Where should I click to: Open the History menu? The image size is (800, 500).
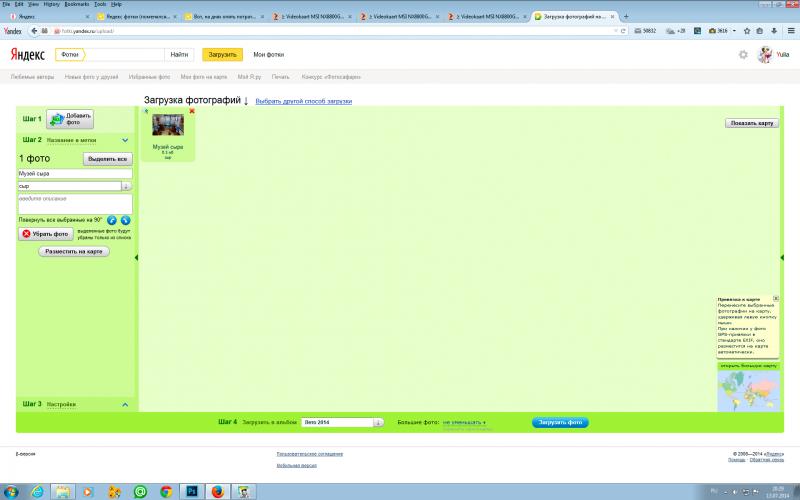click(x=52, y=4)
